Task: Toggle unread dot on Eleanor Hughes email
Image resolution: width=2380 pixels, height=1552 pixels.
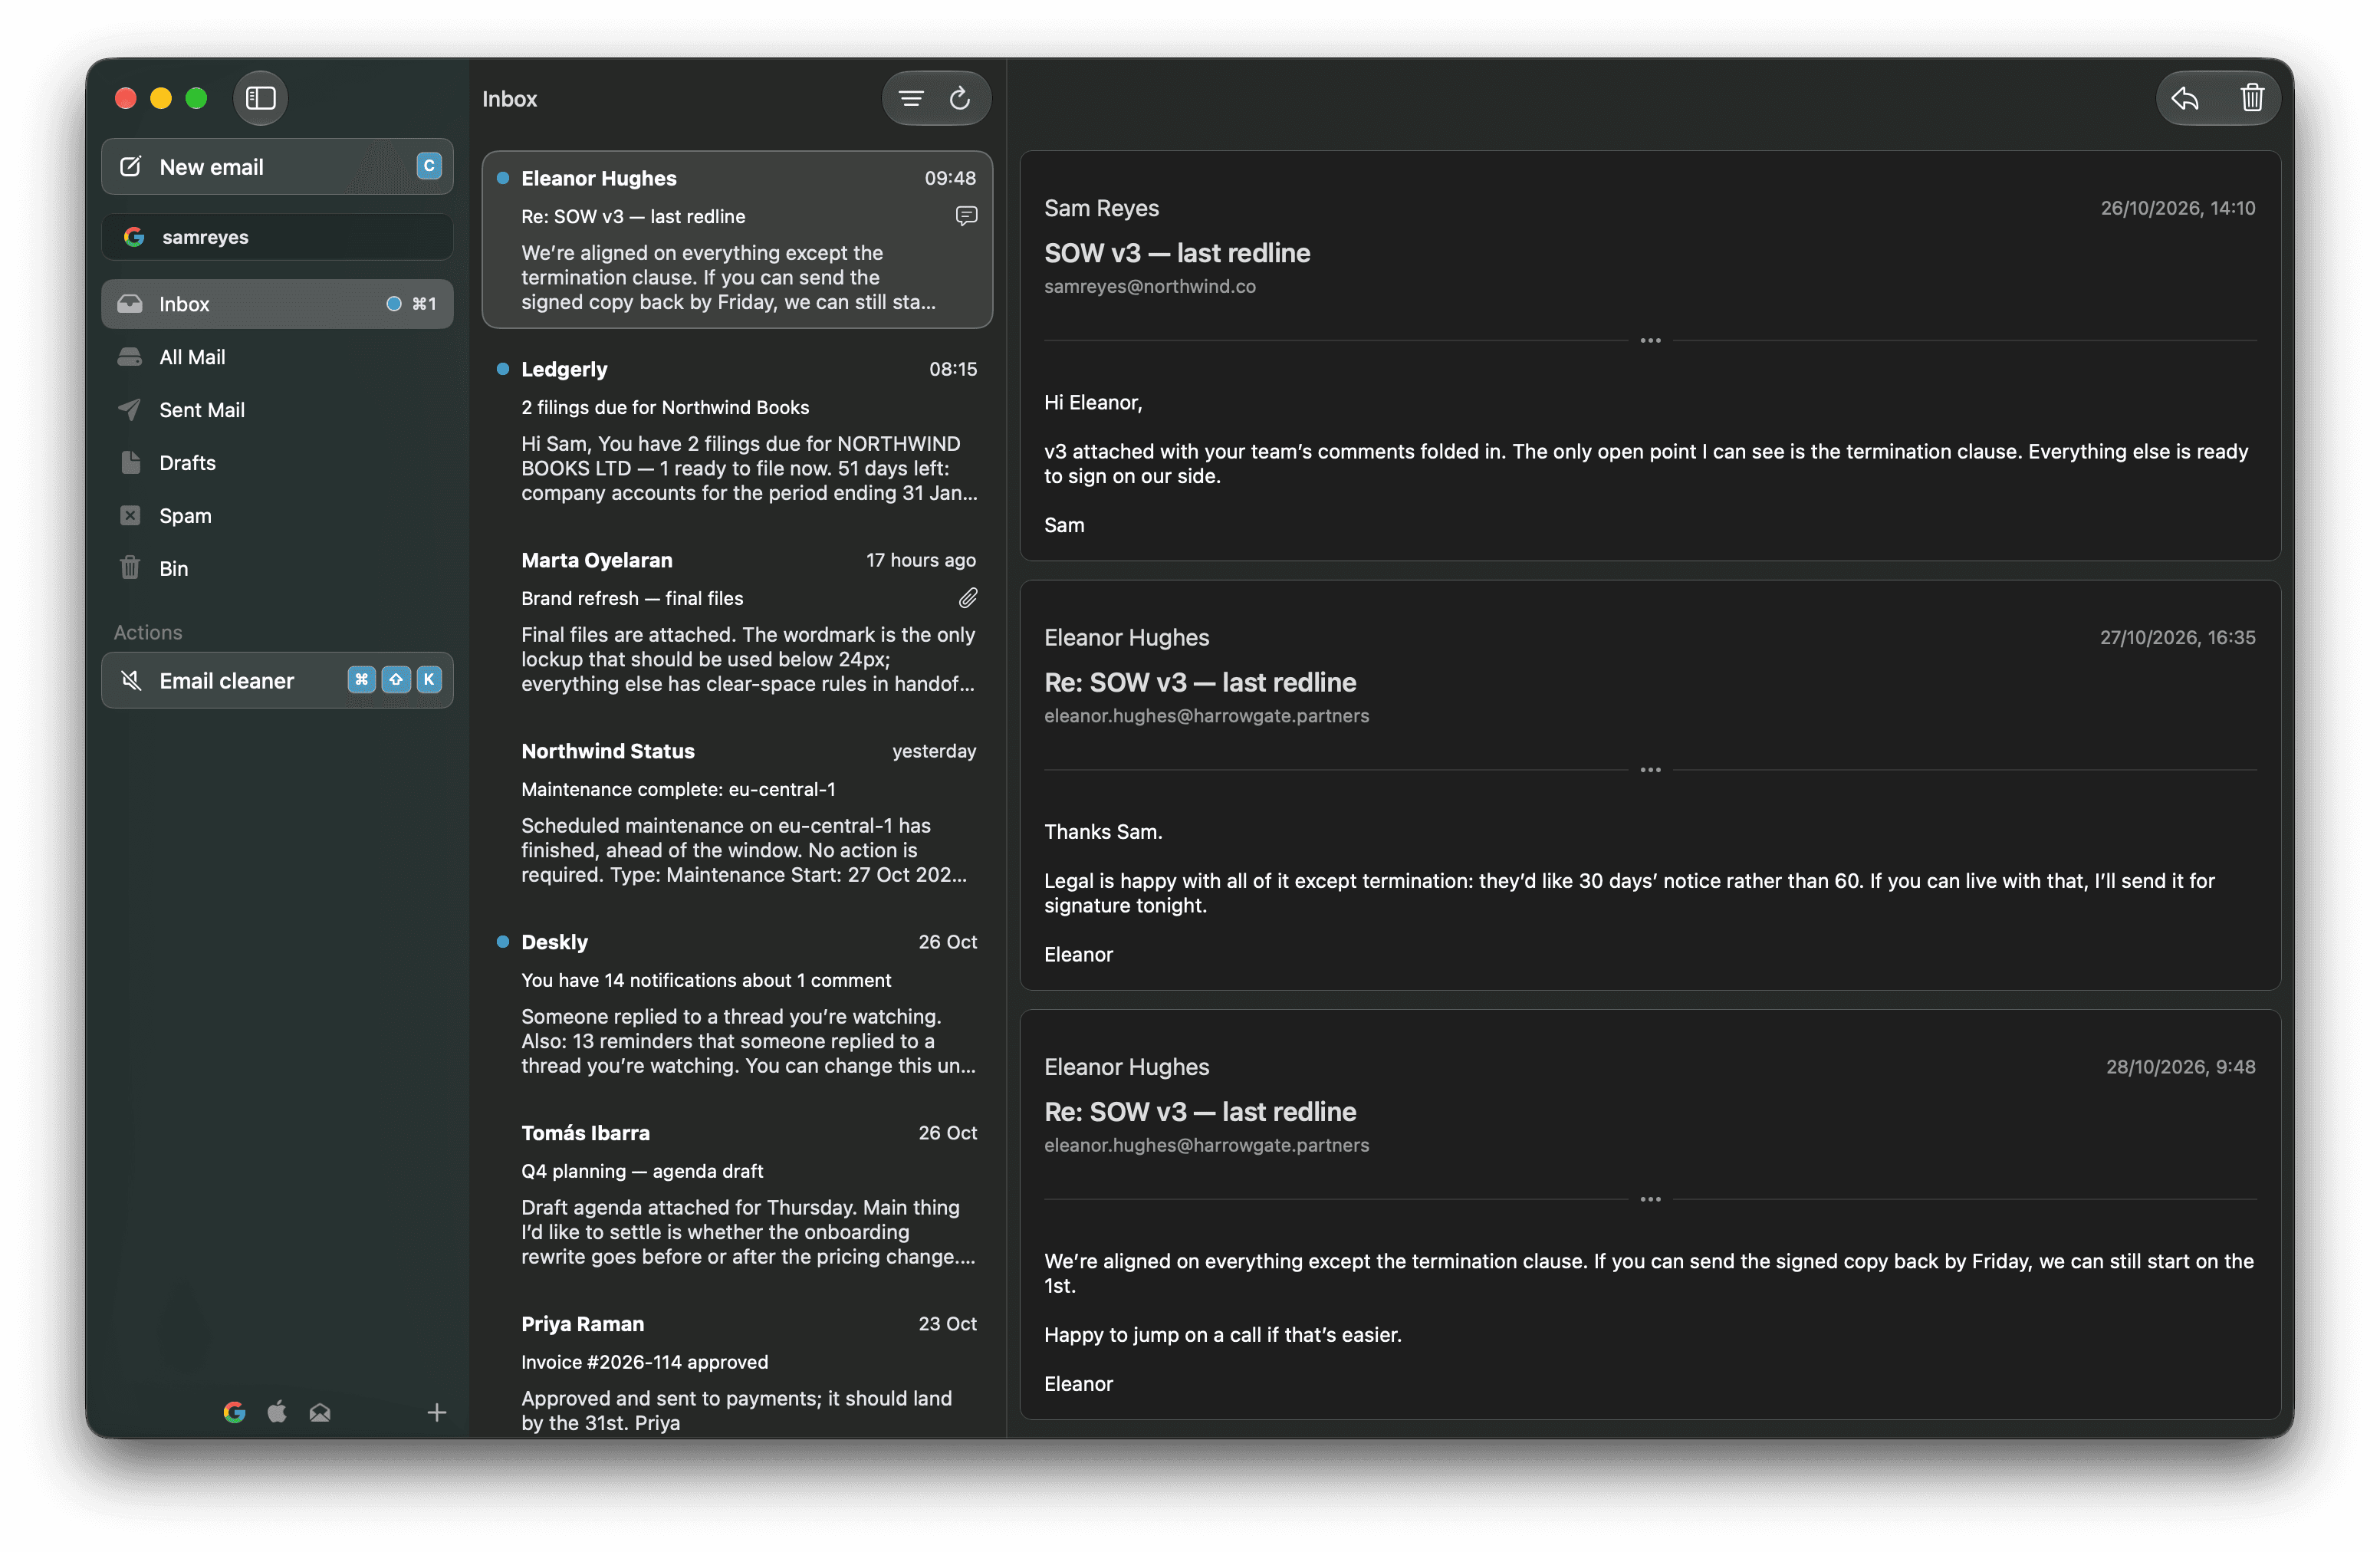Action: tap(503, 178)
